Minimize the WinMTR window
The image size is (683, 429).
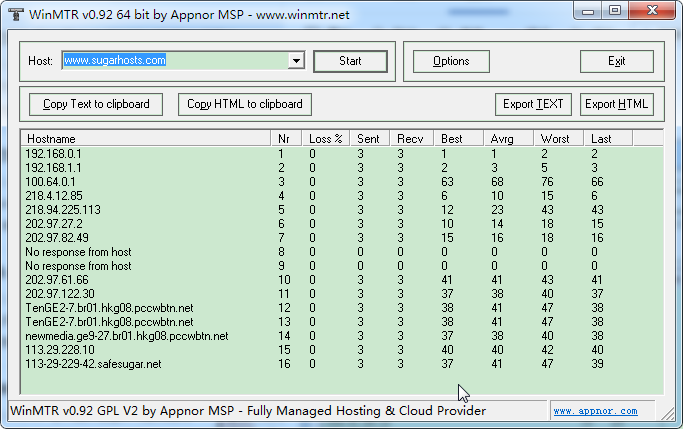coord(588,11)
